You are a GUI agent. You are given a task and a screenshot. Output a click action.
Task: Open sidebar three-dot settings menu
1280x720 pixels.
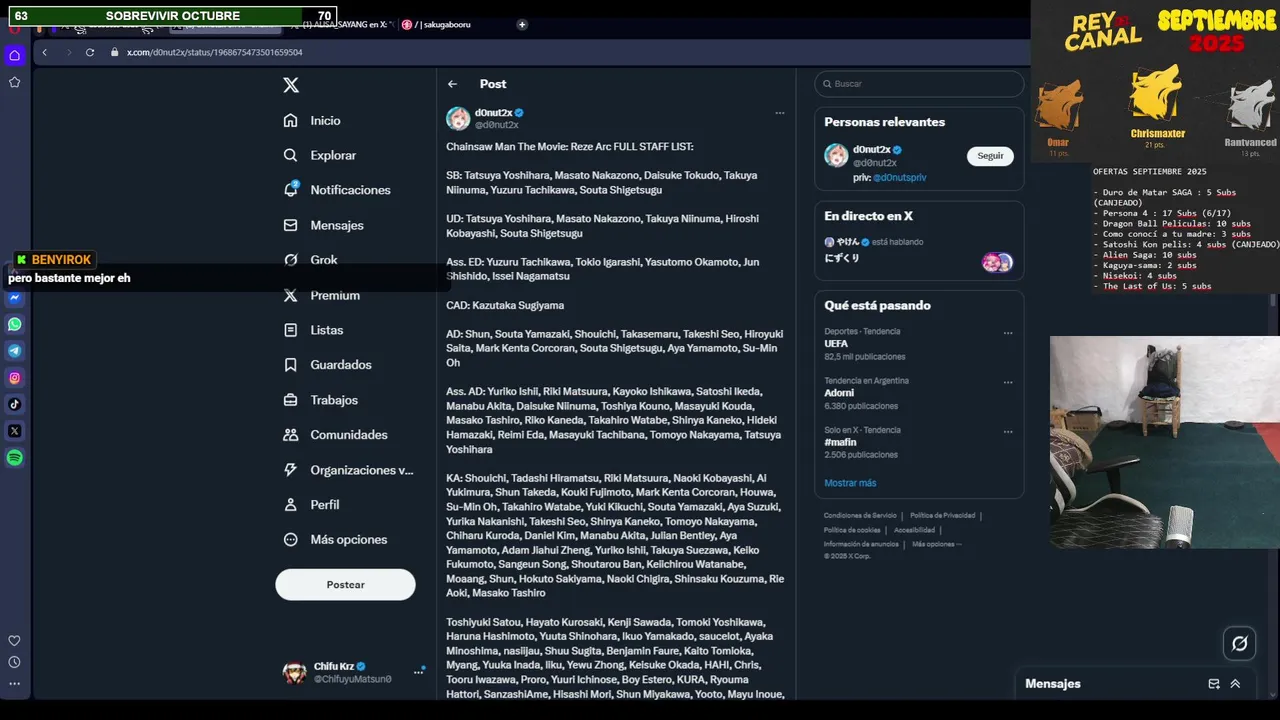(14, 684)
